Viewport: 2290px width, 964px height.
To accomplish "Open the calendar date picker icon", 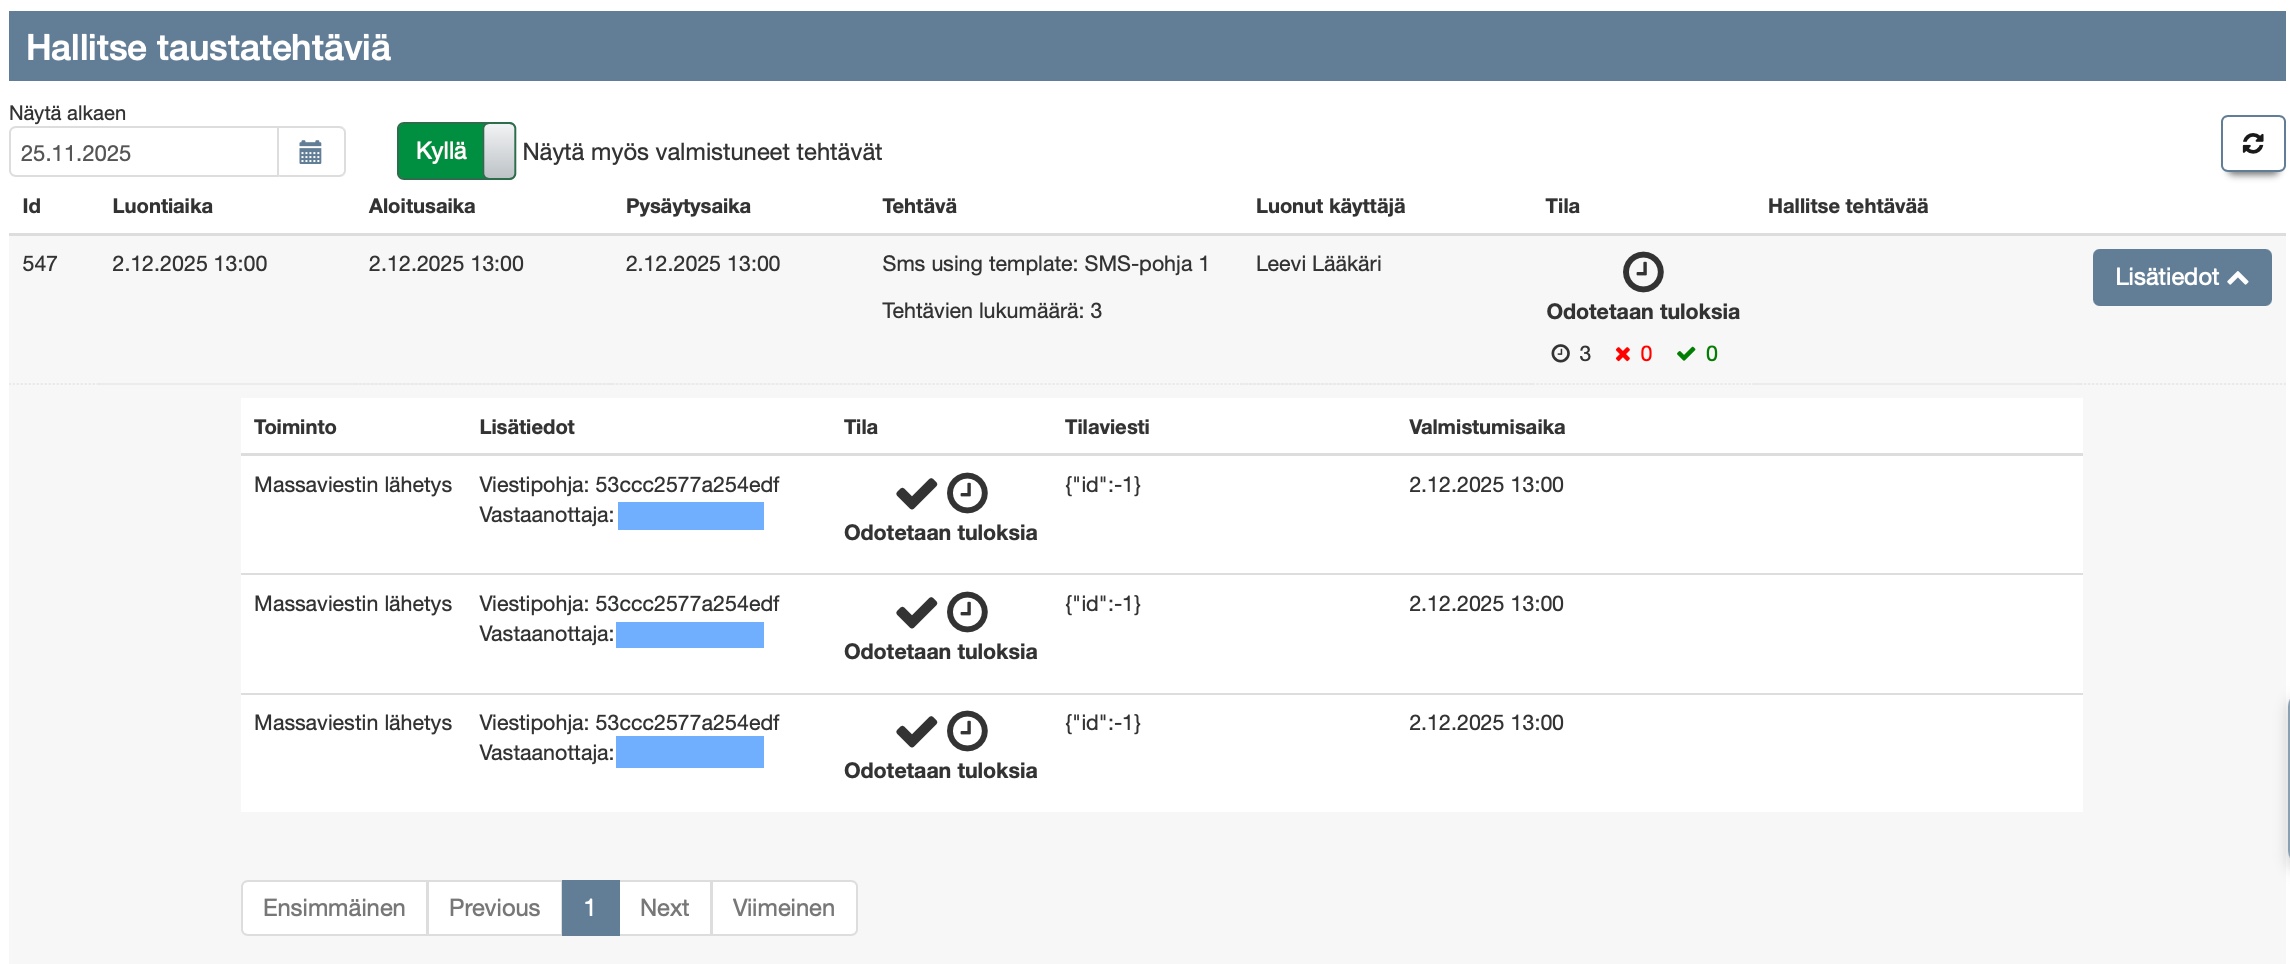I will tap(310, 153).
